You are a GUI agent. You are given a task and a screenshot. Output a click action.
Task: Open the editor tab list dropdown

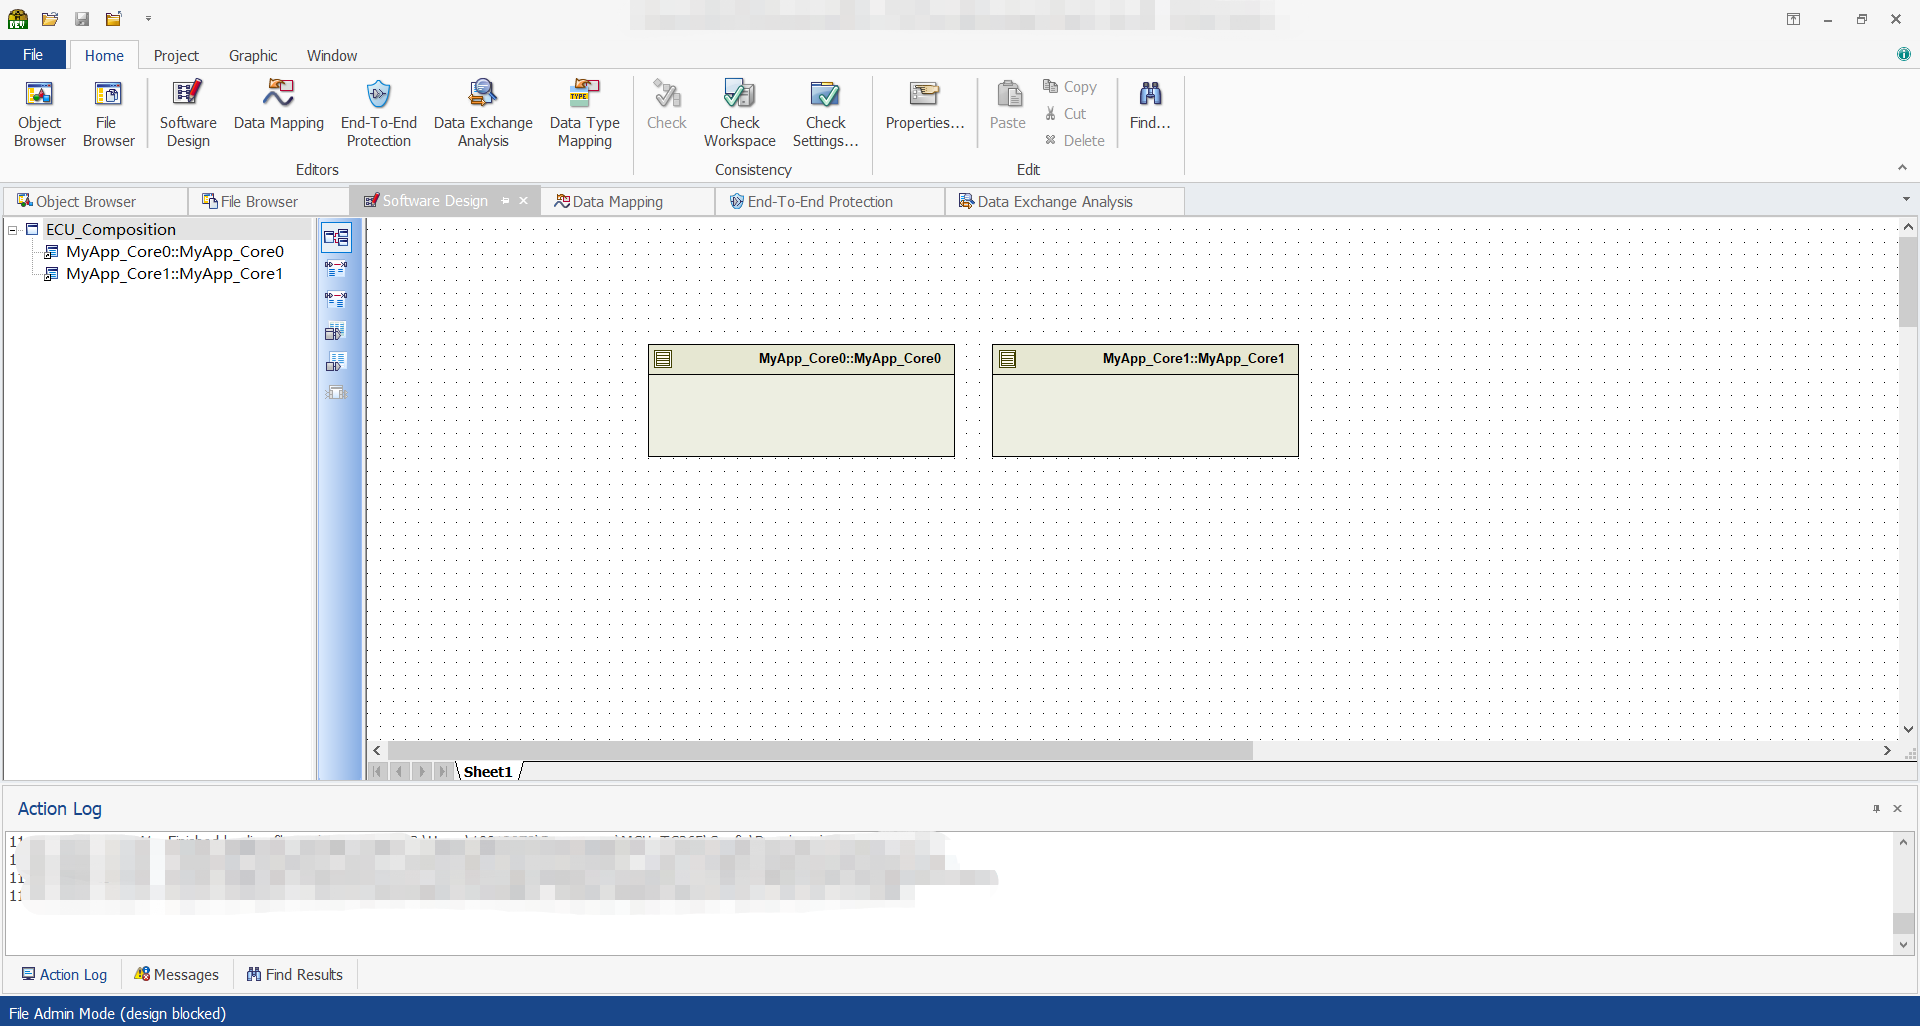click(x=1906, y=200)
